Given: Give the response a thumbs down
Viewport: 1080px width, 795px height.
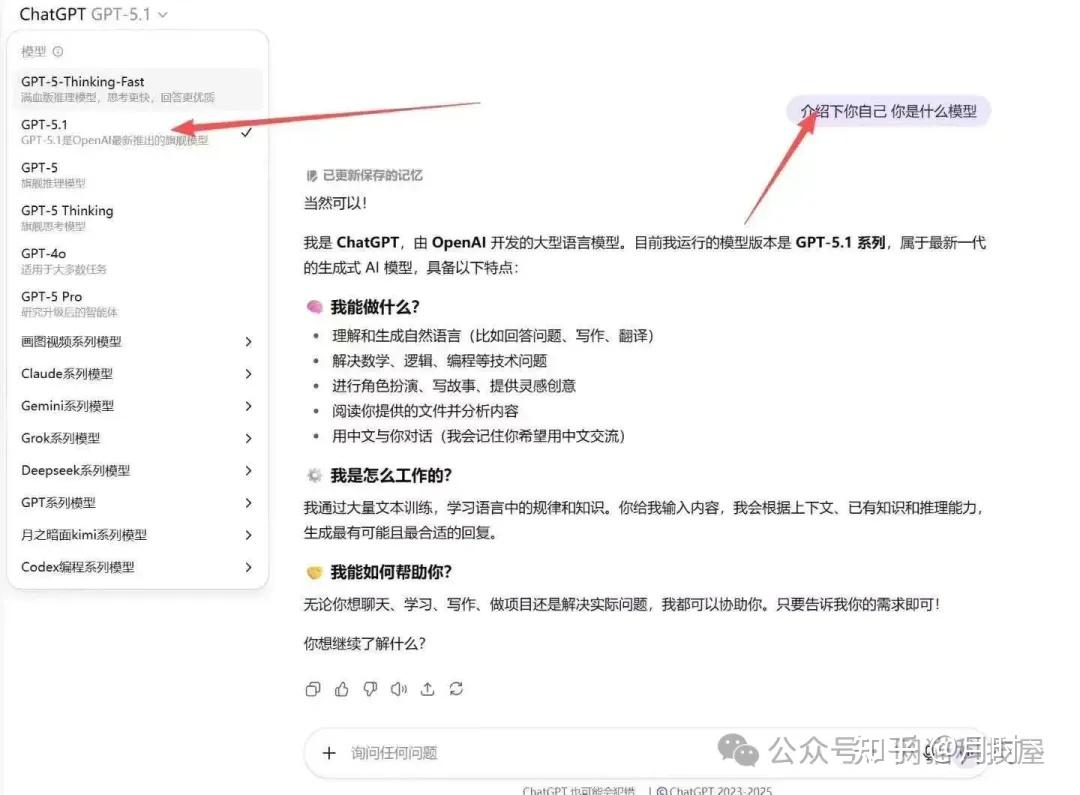Looking at the screenshot, I should tap(371, 689).
